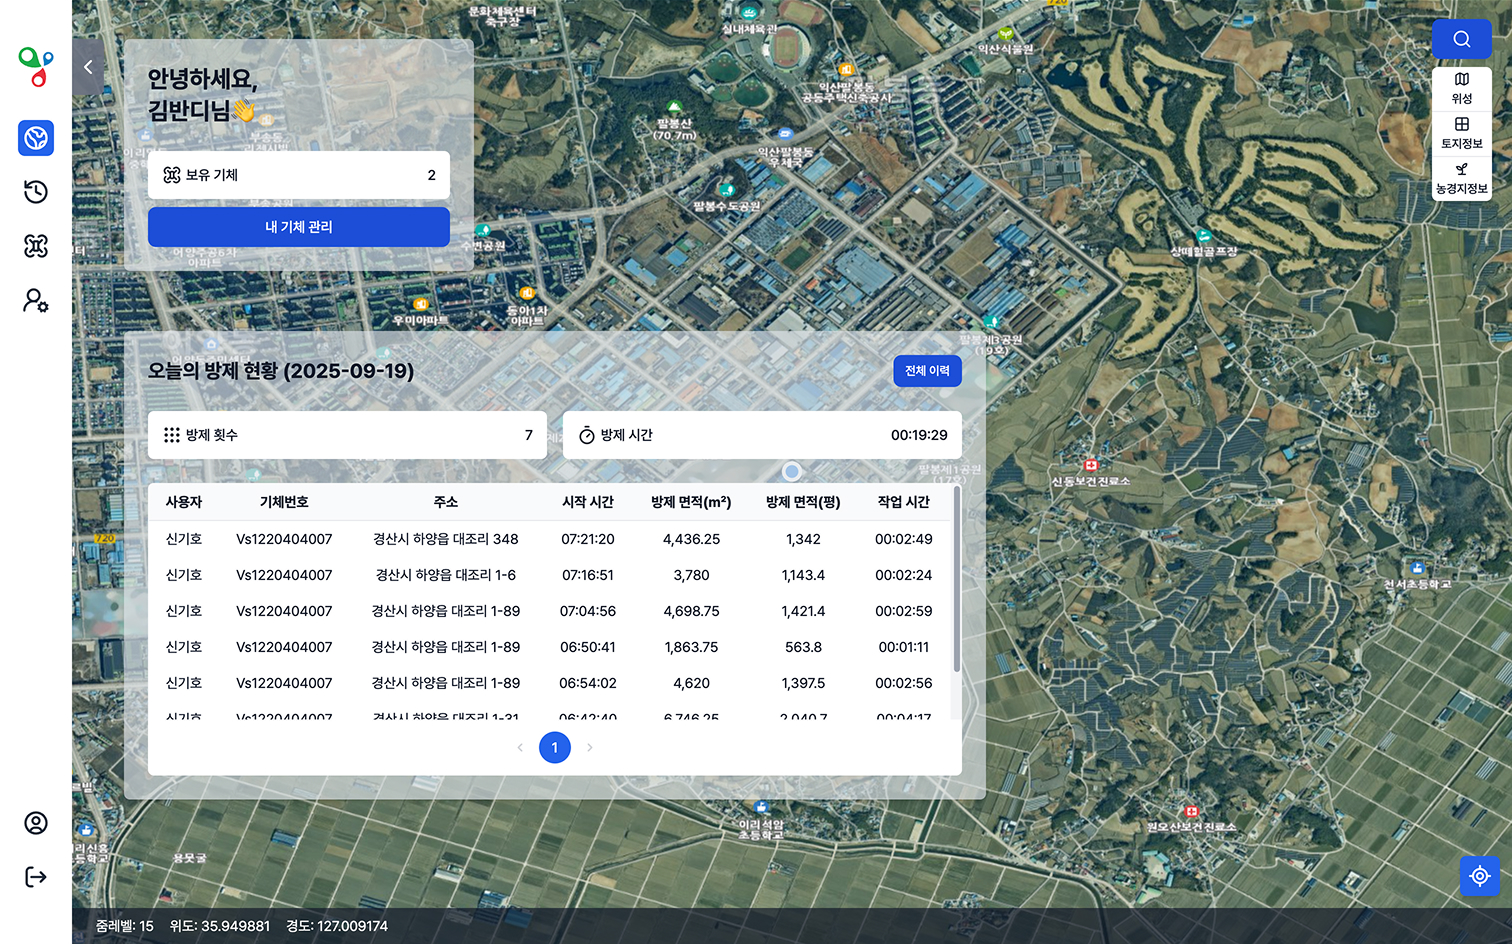This screenshot has height=944, width=1512.
Task: Collapse the side panel with left chevron
Action: point(88,67)
